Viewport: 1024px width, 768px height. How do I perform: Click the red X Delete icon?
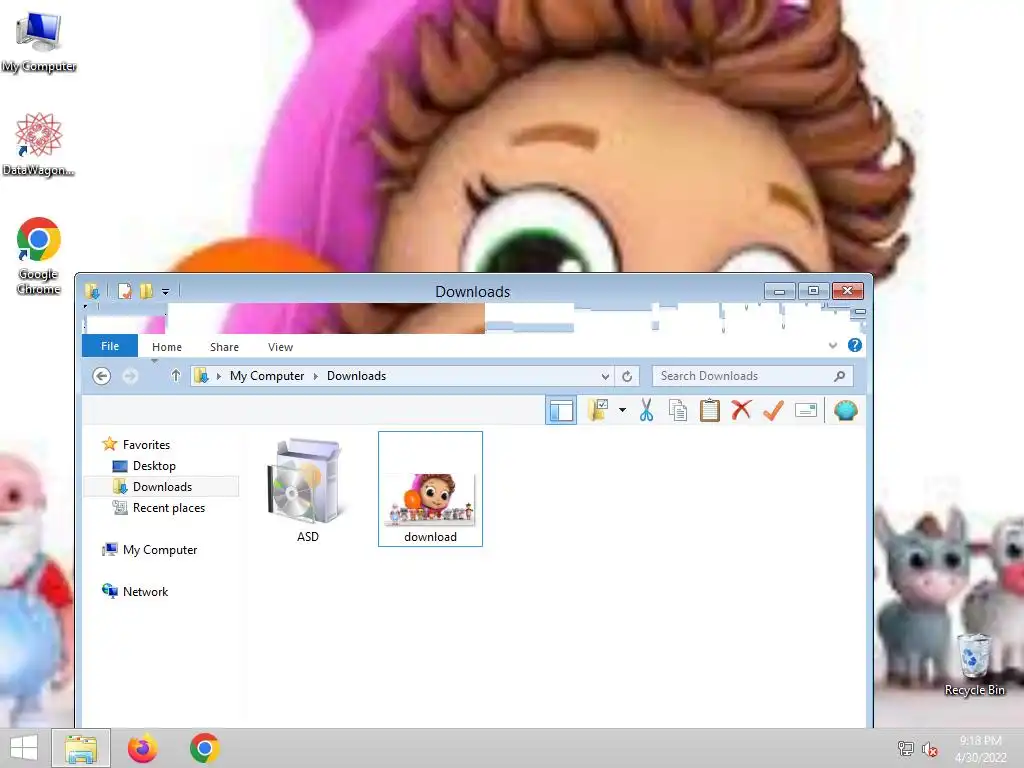[741, 411]
